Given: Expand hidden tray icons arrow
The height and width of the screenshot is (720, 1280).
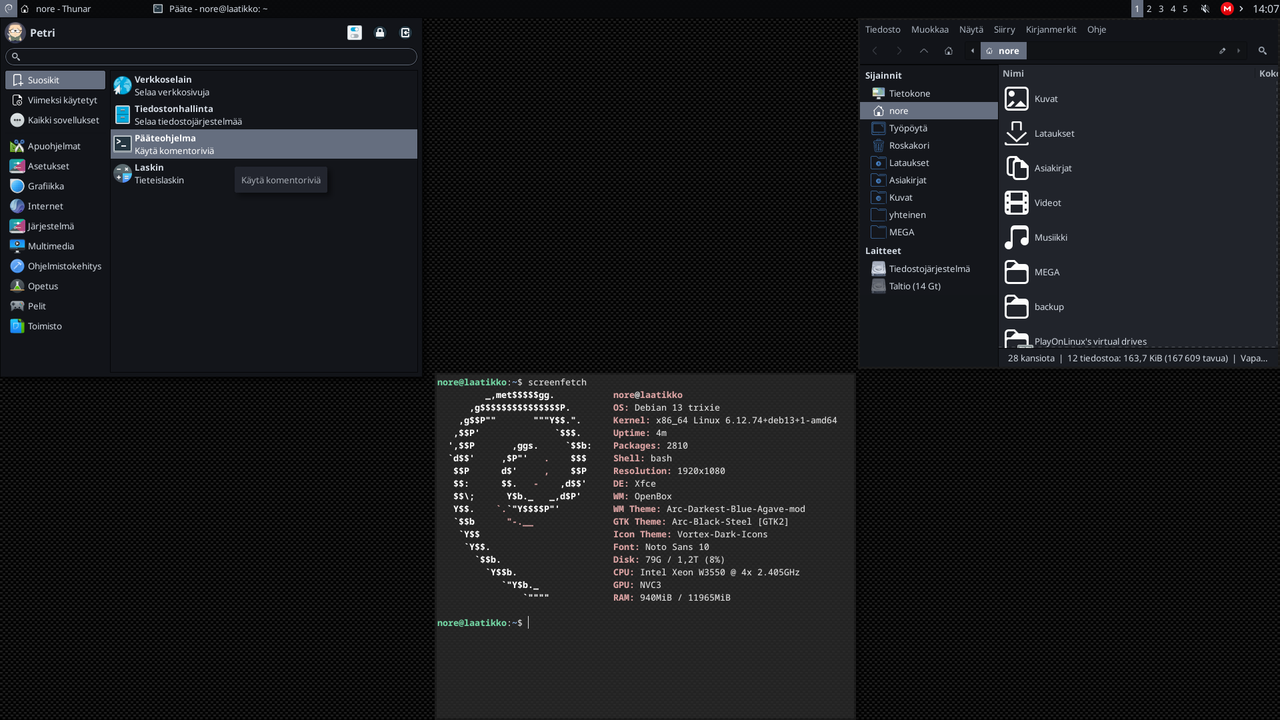Looking at the screenshot, I should click(1241, 8).
